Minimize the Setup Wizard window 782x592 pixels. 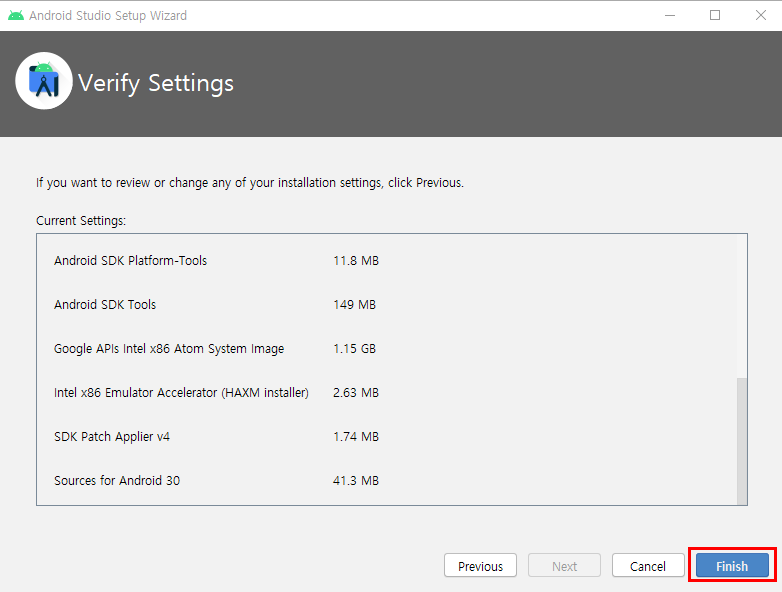click(670, 15)
